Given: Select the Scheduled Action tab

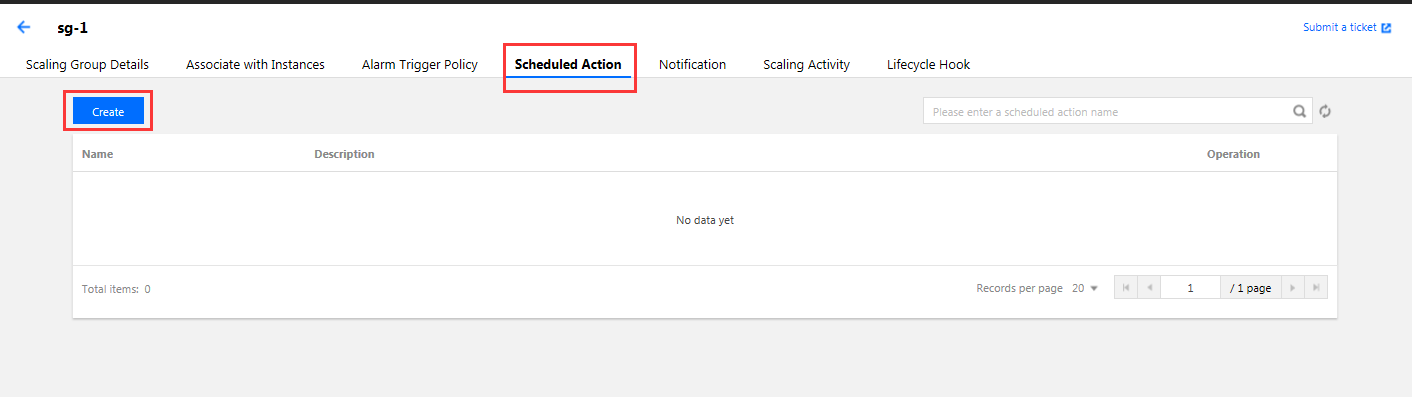Looking at the screenshot, I should (x=568, y=64).
